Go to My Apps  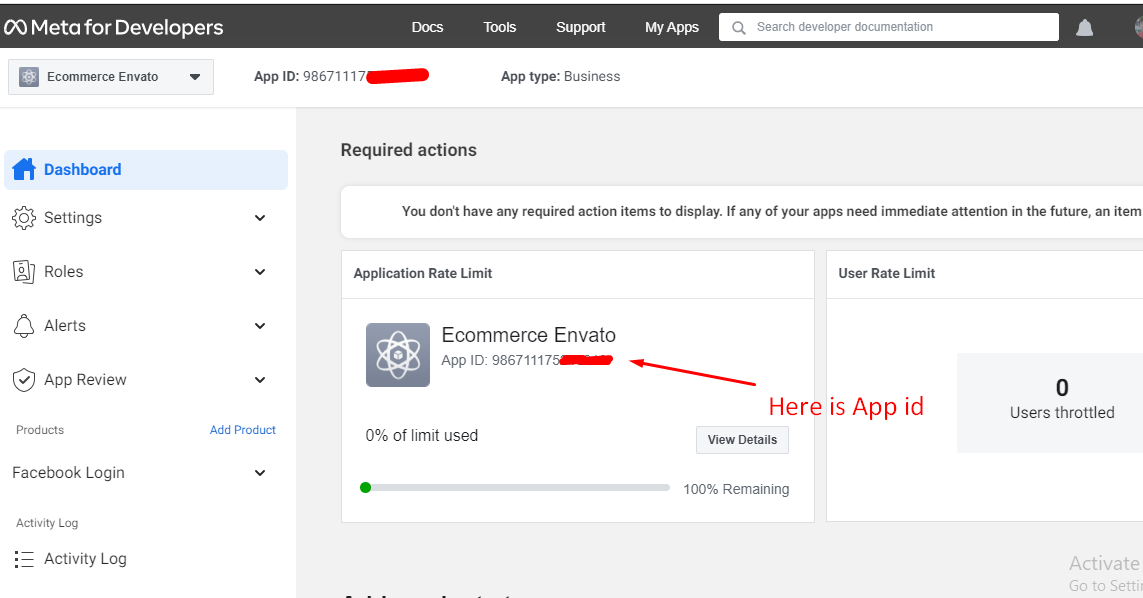(x=672, y=27)
